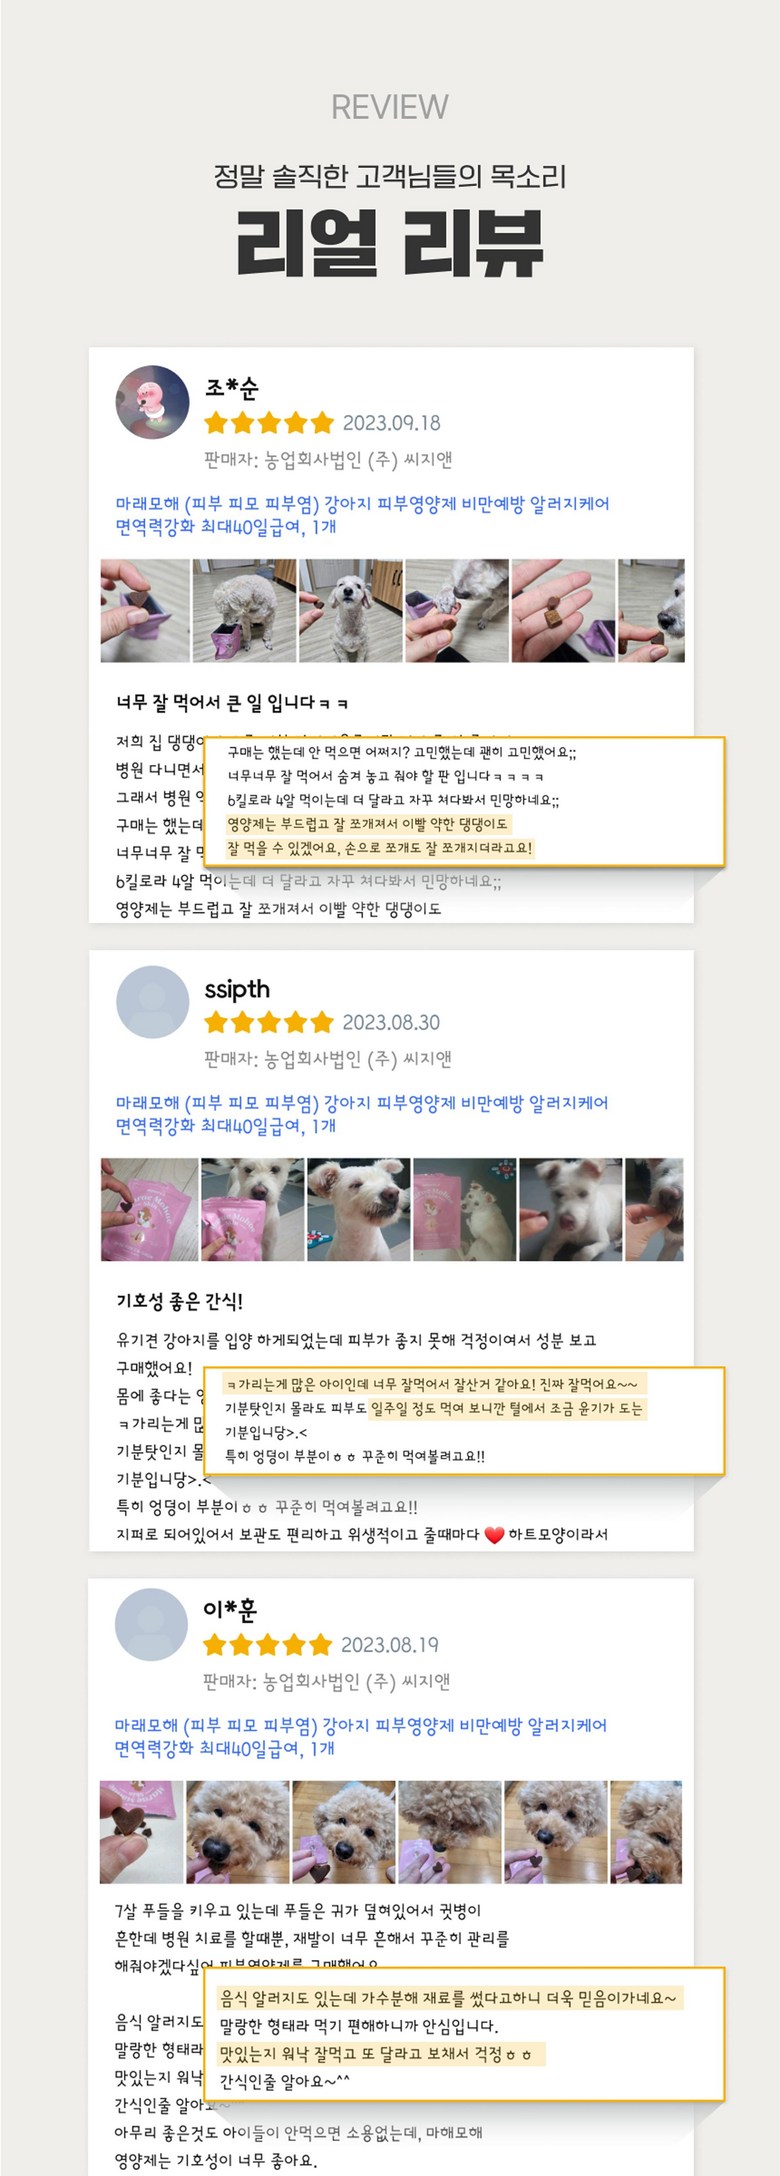
Task: Open ssipth's first pink package photo
Action: (x=149, y=1209)
